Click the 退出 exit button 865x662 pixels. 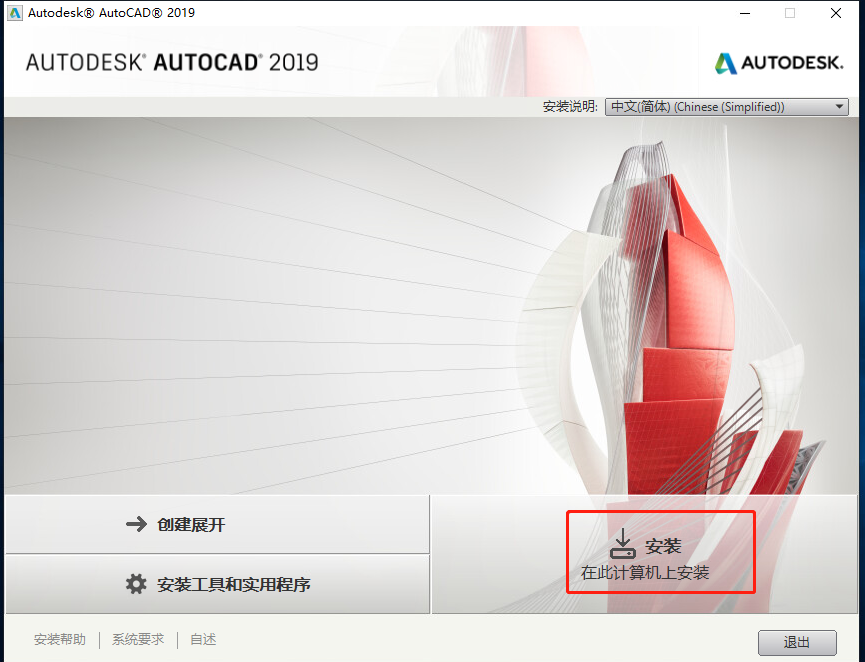point(797,643)
